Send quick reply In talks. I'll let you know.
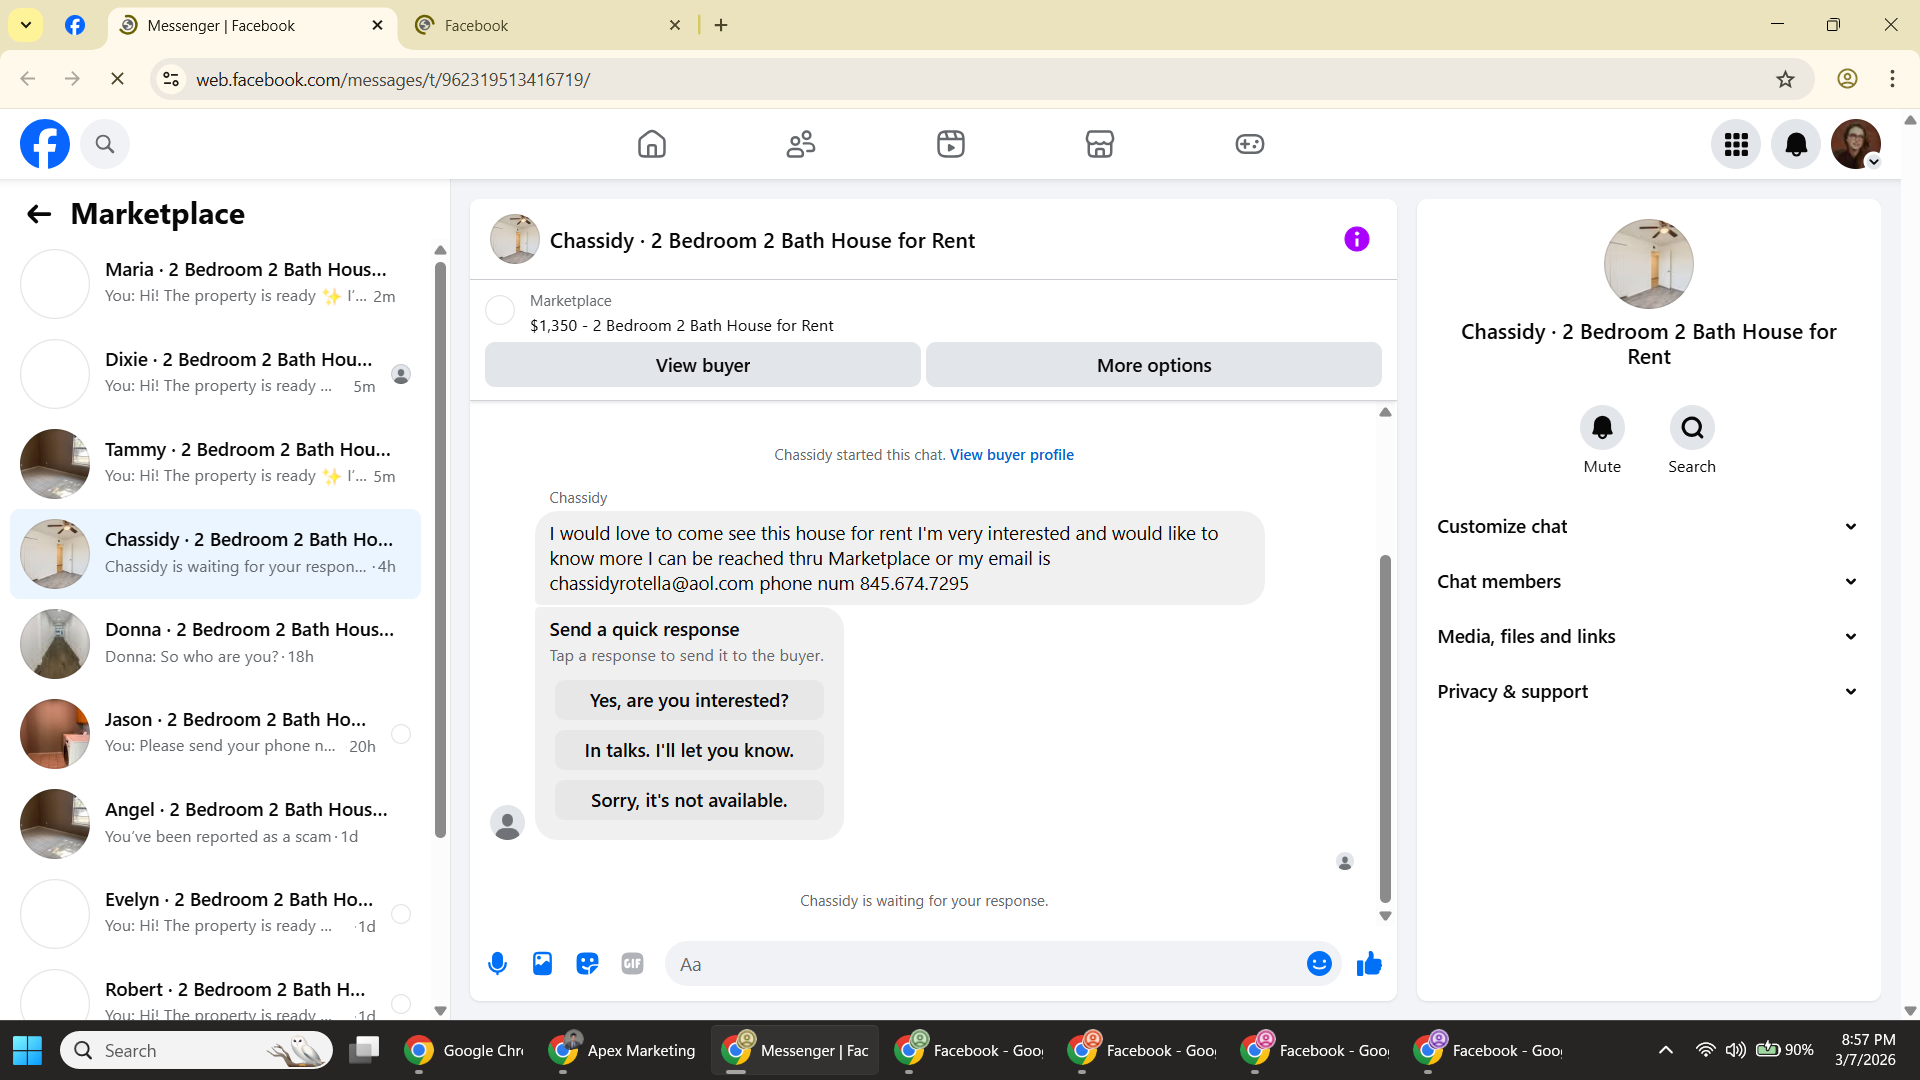This screenshot has height=1080, width=1920. [689, 751]
